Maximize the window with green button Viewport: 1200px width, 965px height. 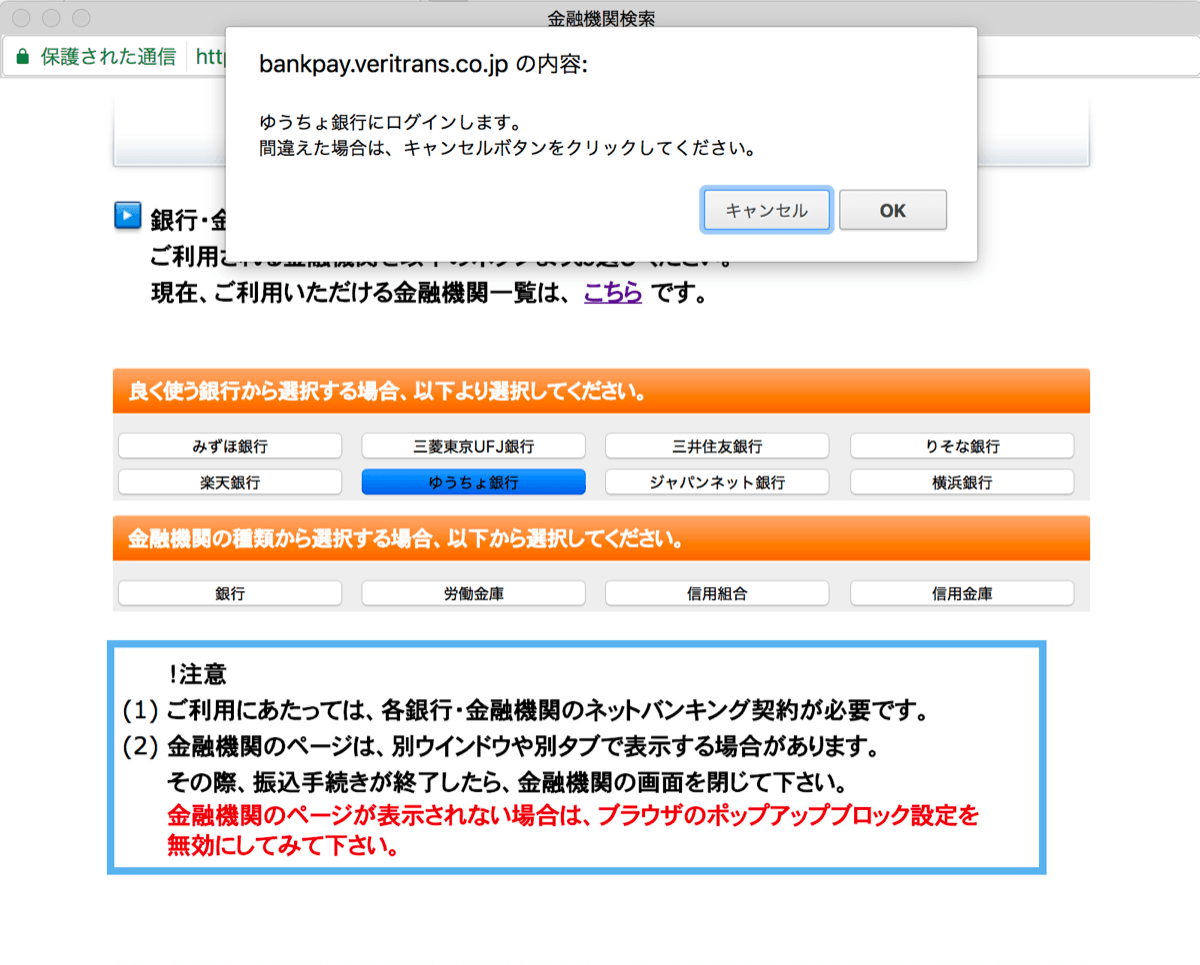(81, 18)
